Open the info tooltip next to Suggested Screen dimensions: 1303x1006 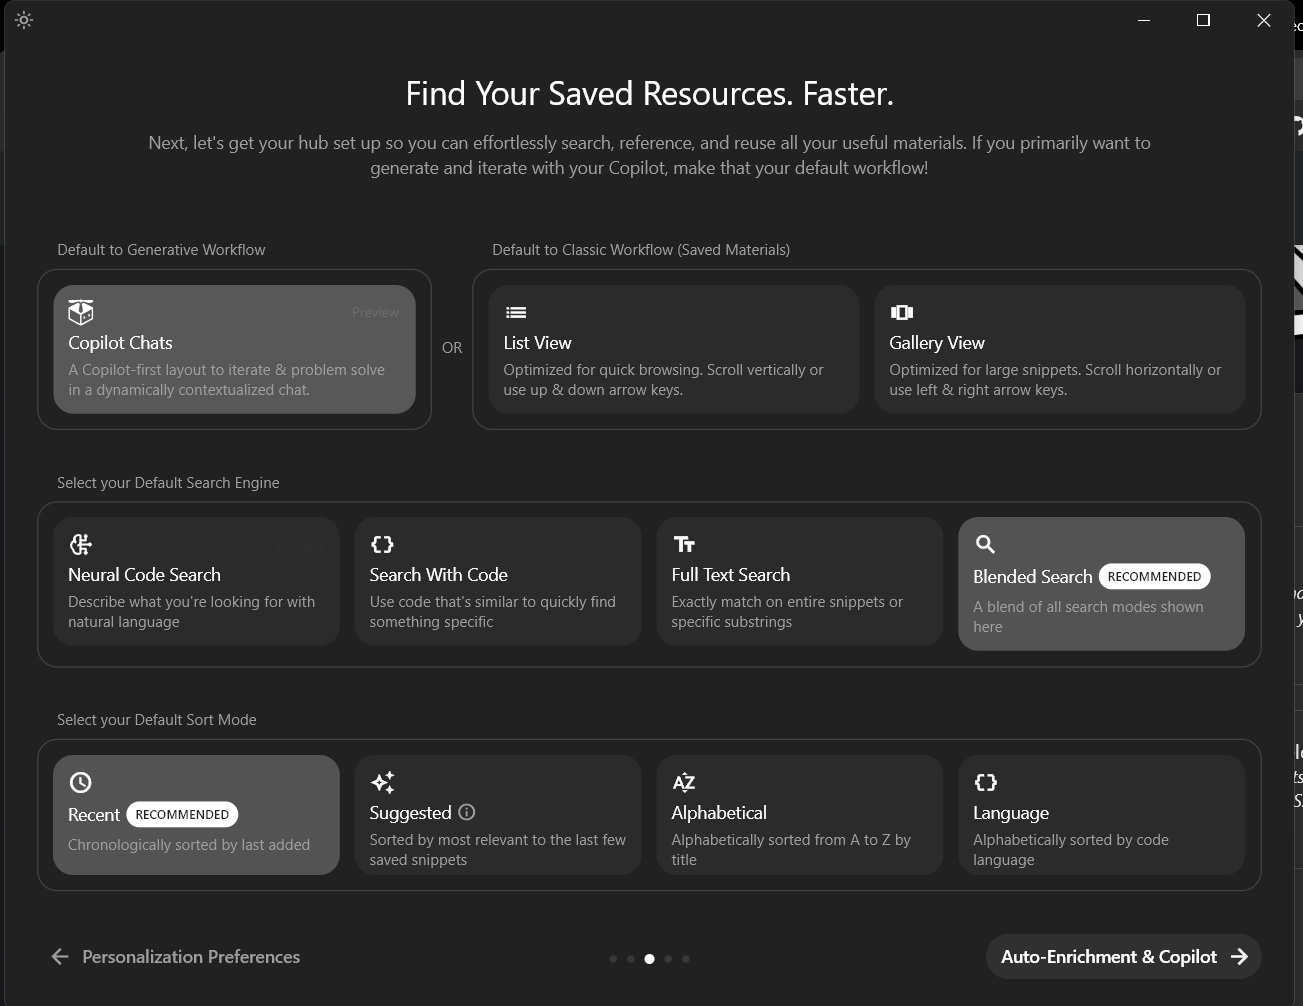click(x=466, y=812)
